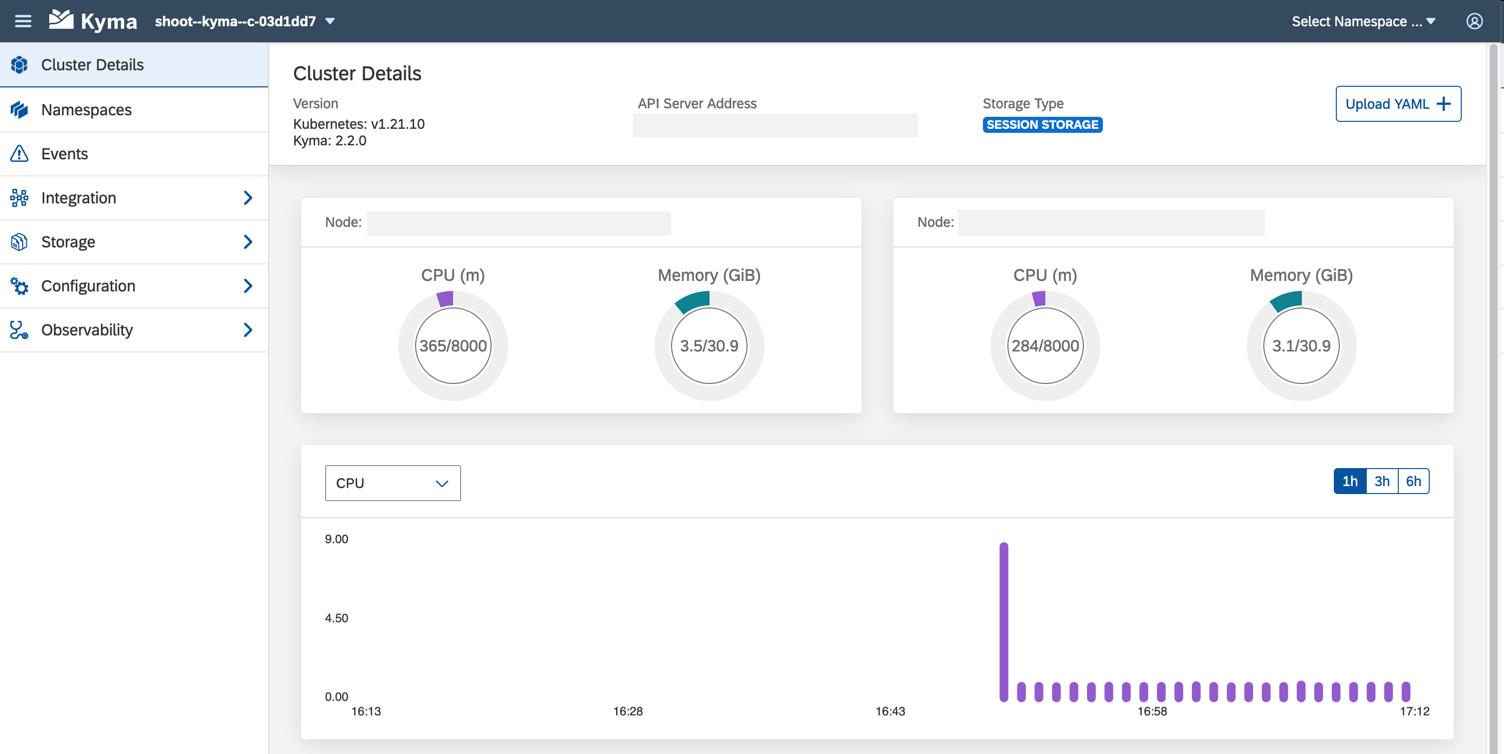Viewport: 1504px width, 754px height.
Task: Click the 284/8000 CPU gauge
Action: pyautogui.click(x=1045, y=346)
